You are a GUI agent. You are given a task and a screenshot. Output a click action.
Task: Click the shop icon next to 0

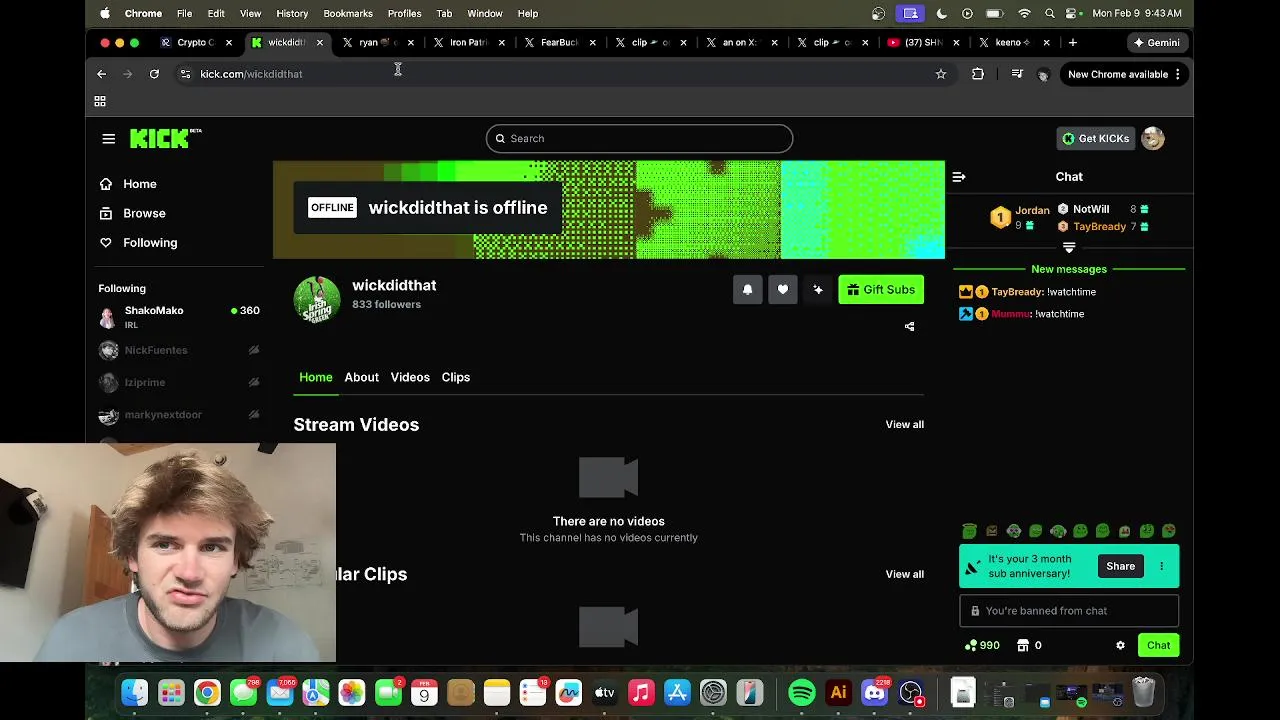point(1023,646)
